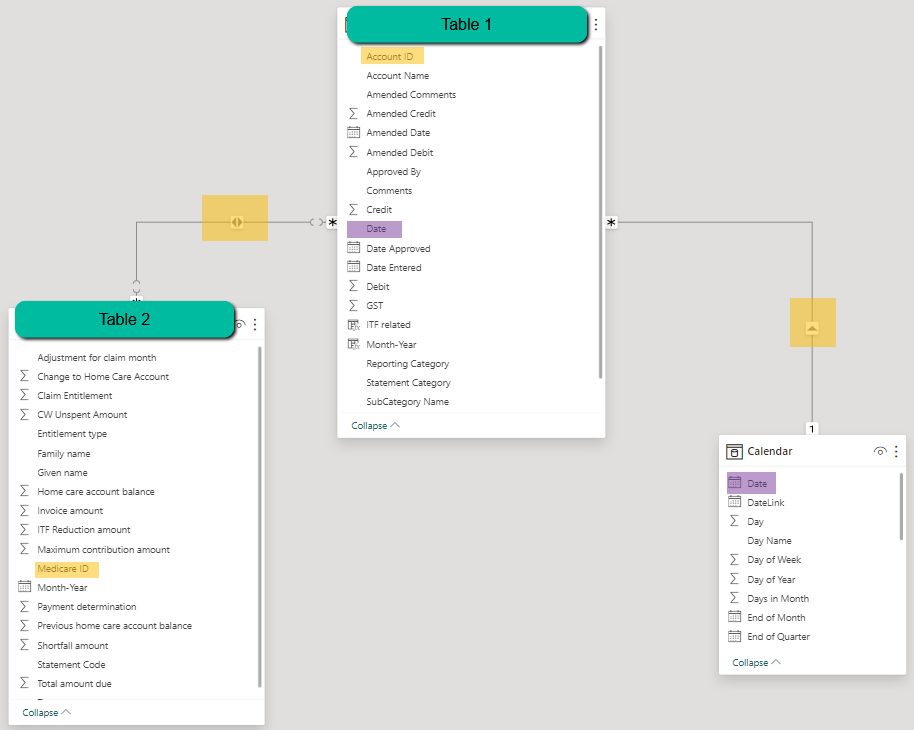Viewport: 914px width, 730px height.
Task: Click the Calendar table icon in header
Action: [734, 452]
